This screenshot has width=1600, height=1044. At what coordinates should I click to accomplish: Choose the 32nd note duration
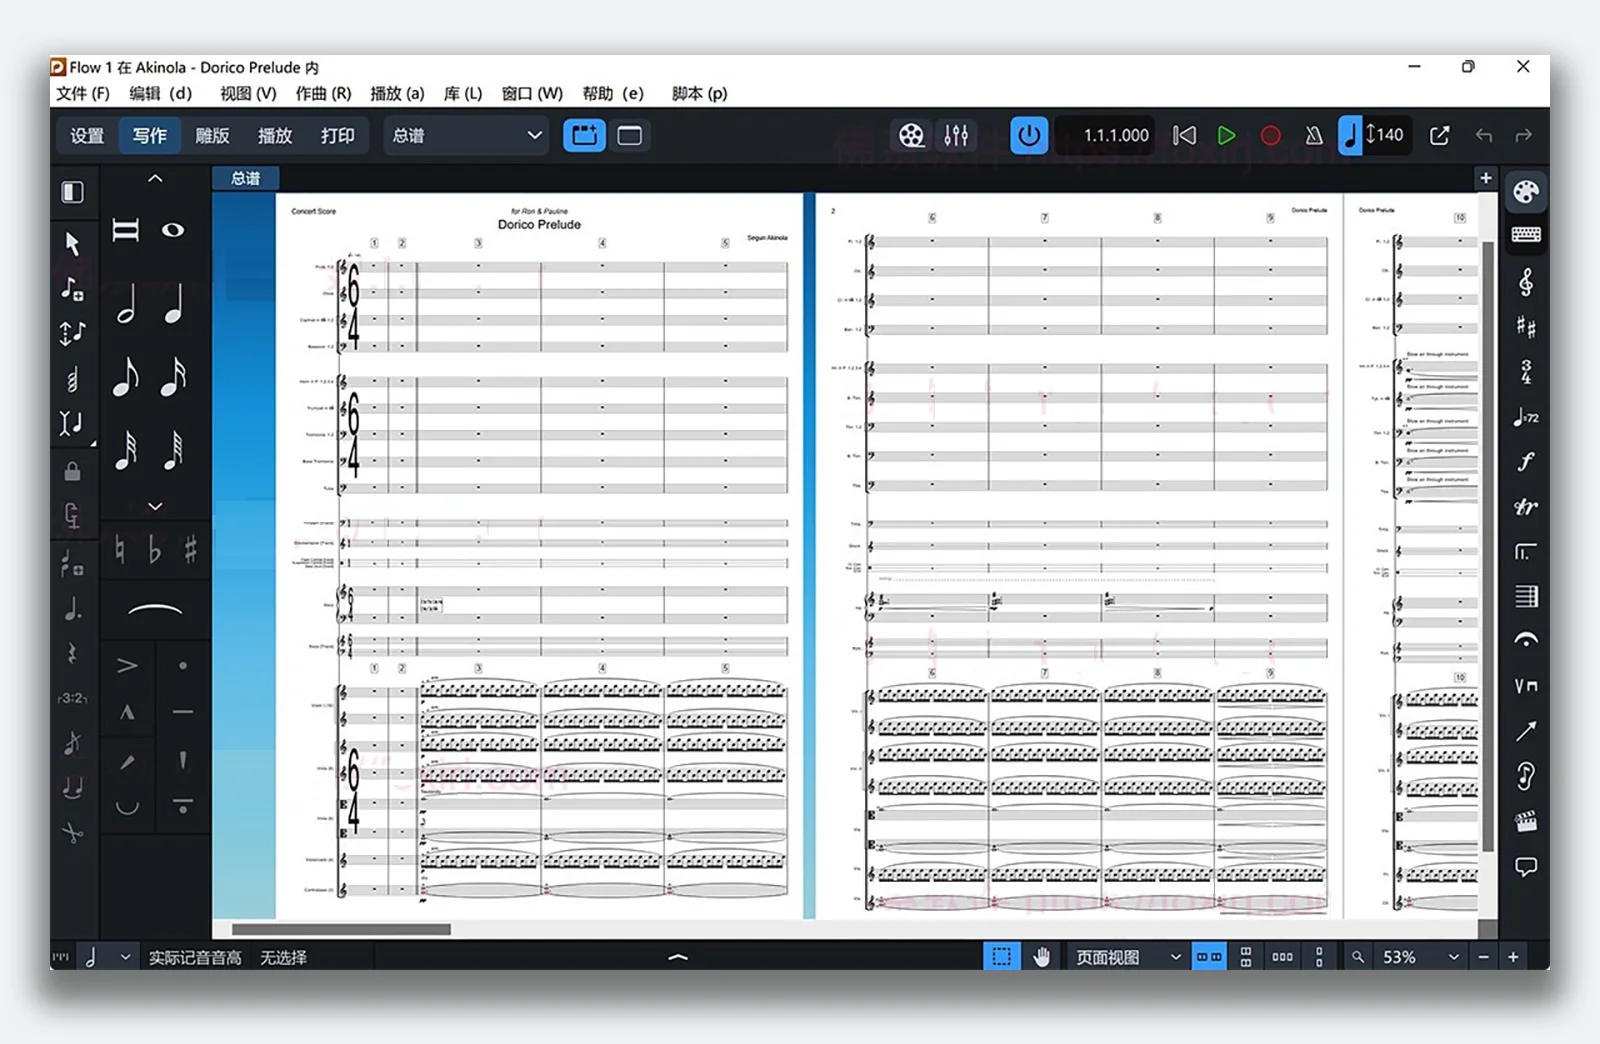click(126, 450)
